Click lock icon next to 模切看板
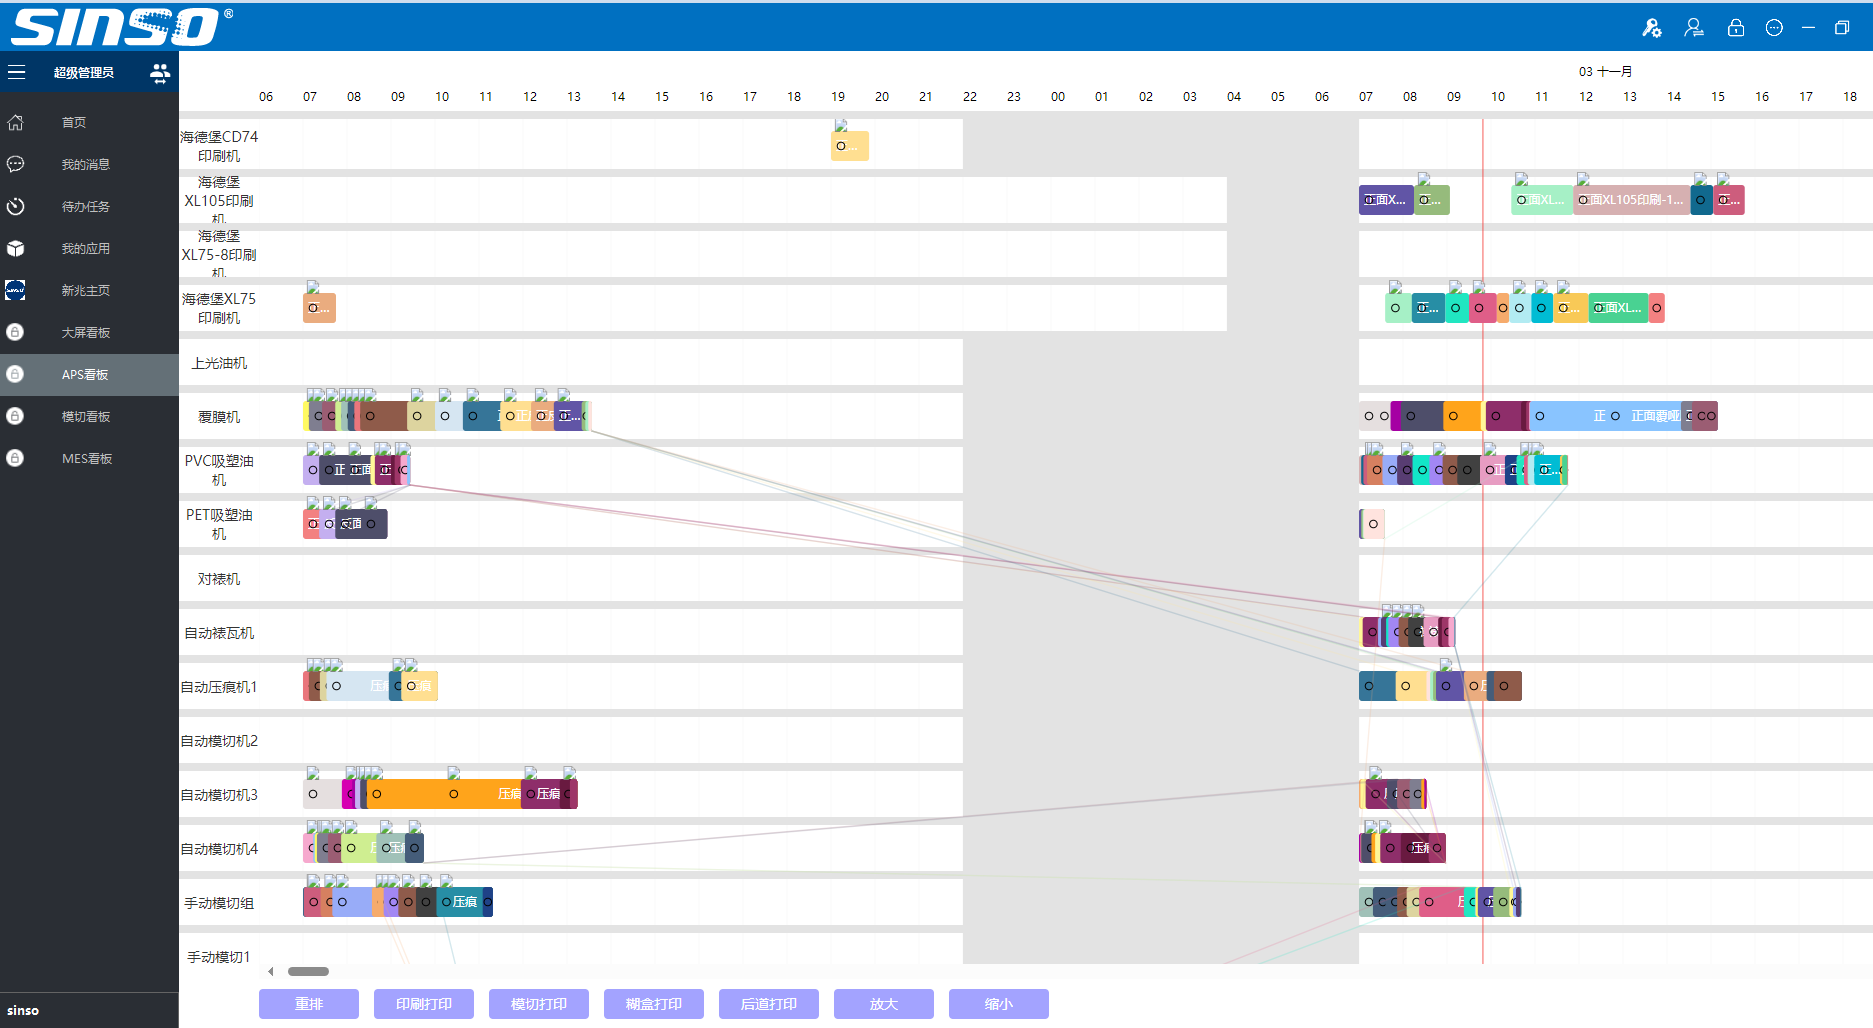 pyautogui.click(x=15, y=416)
